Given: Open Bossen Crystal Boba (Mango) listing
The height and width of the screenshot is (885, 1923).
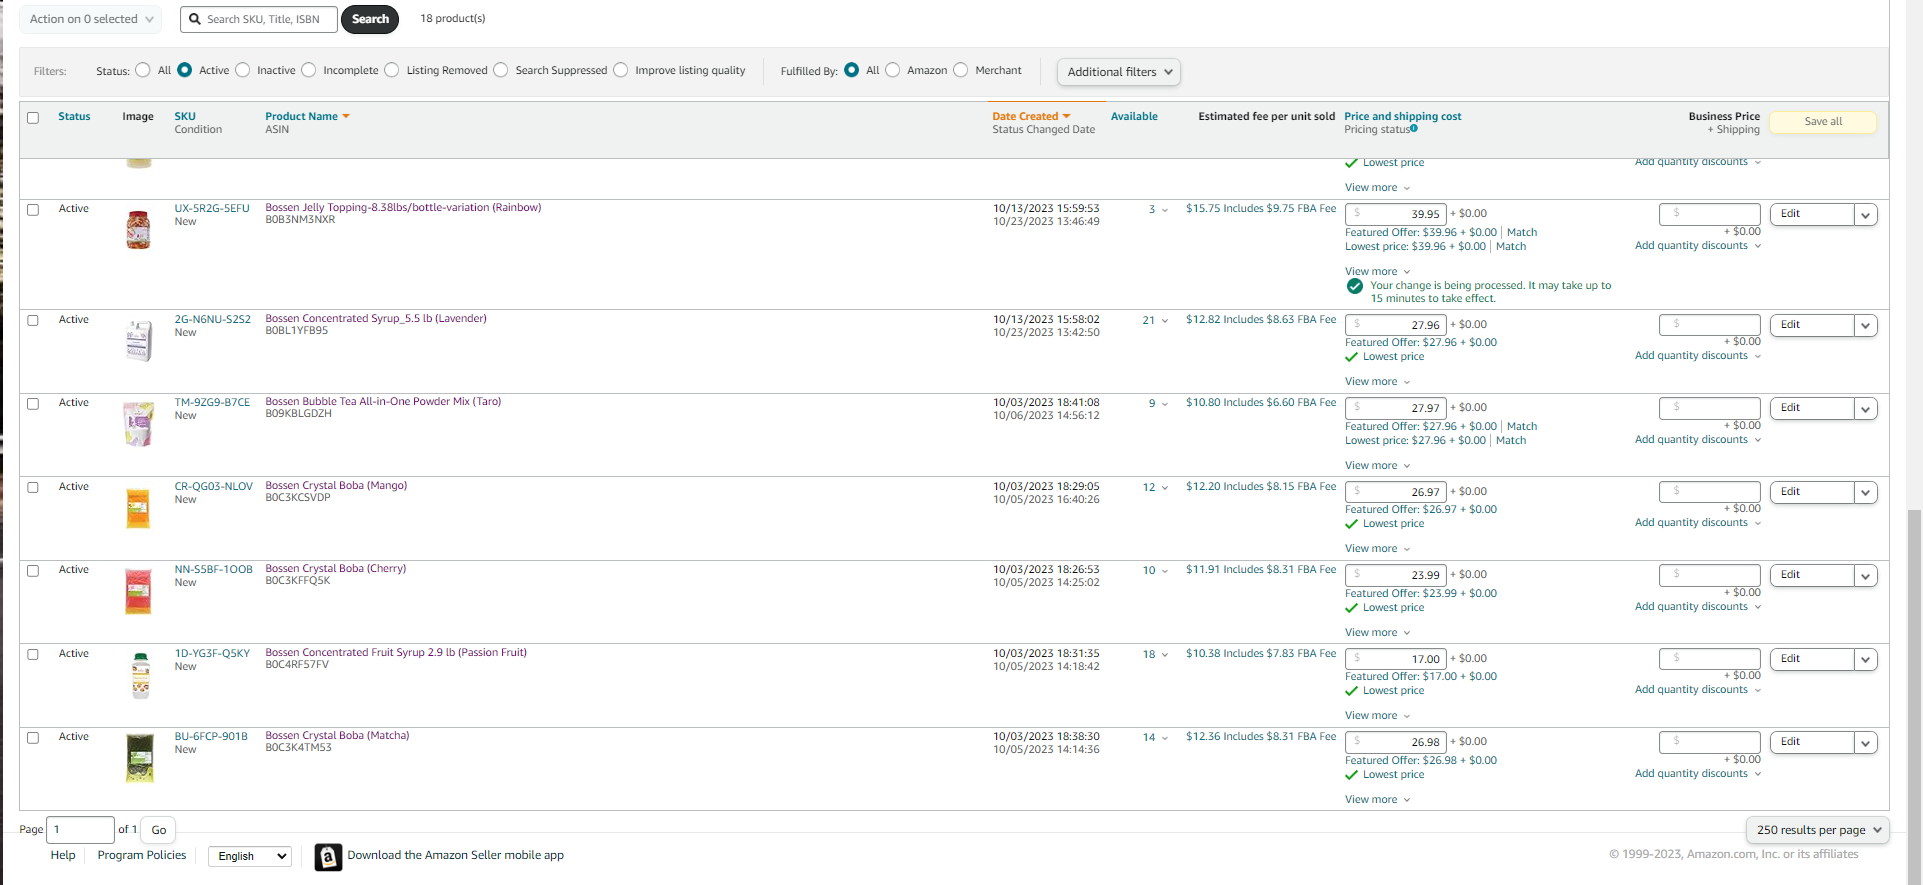Looking at the screenshot, I should (x=336, y=486).
